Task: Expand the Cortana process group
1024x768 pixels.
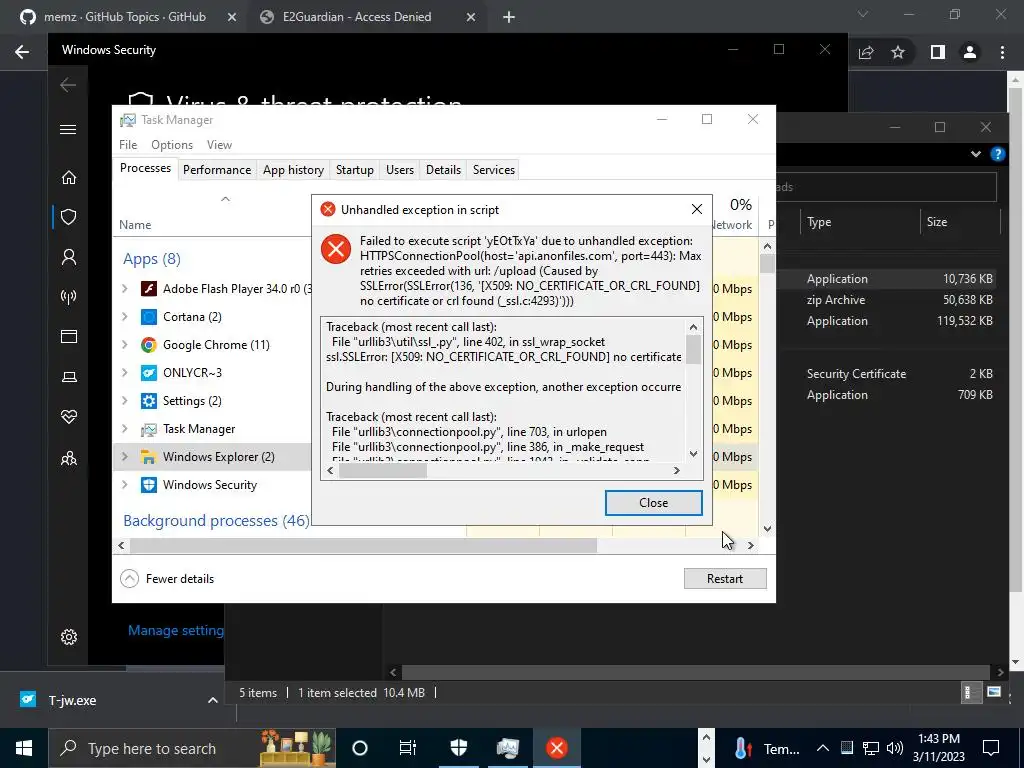Action: click(125, 316)
